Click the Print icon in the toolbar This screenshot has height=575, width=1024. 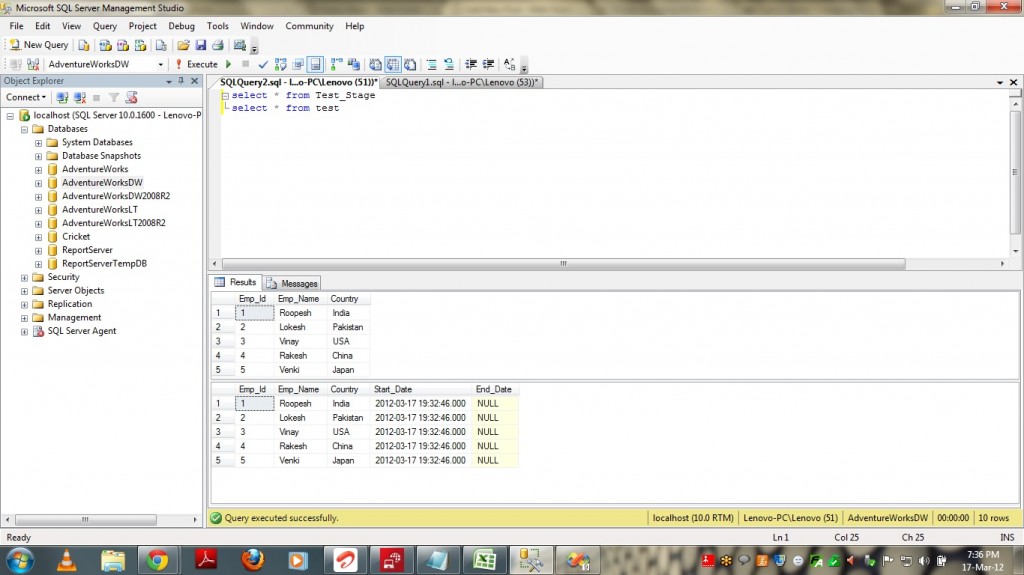click(x=217, y=45)
